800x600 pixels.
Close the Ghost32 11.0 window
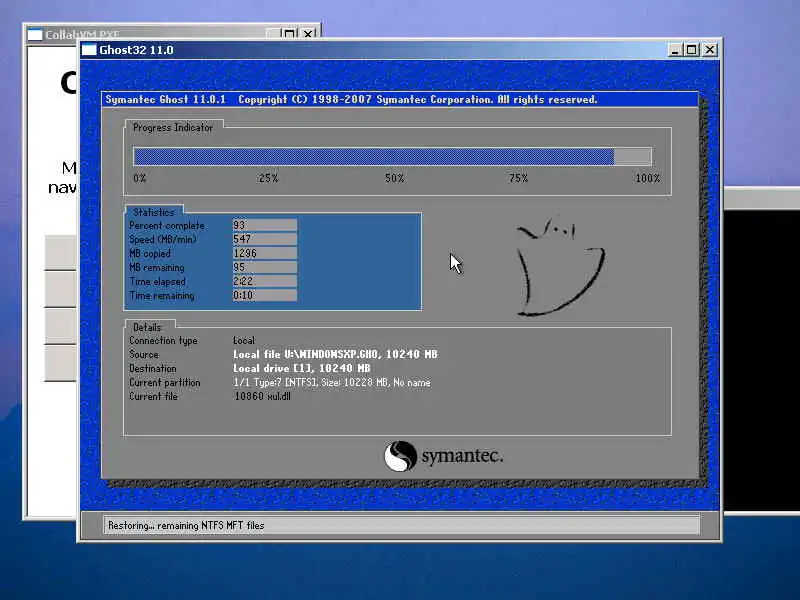710,49
